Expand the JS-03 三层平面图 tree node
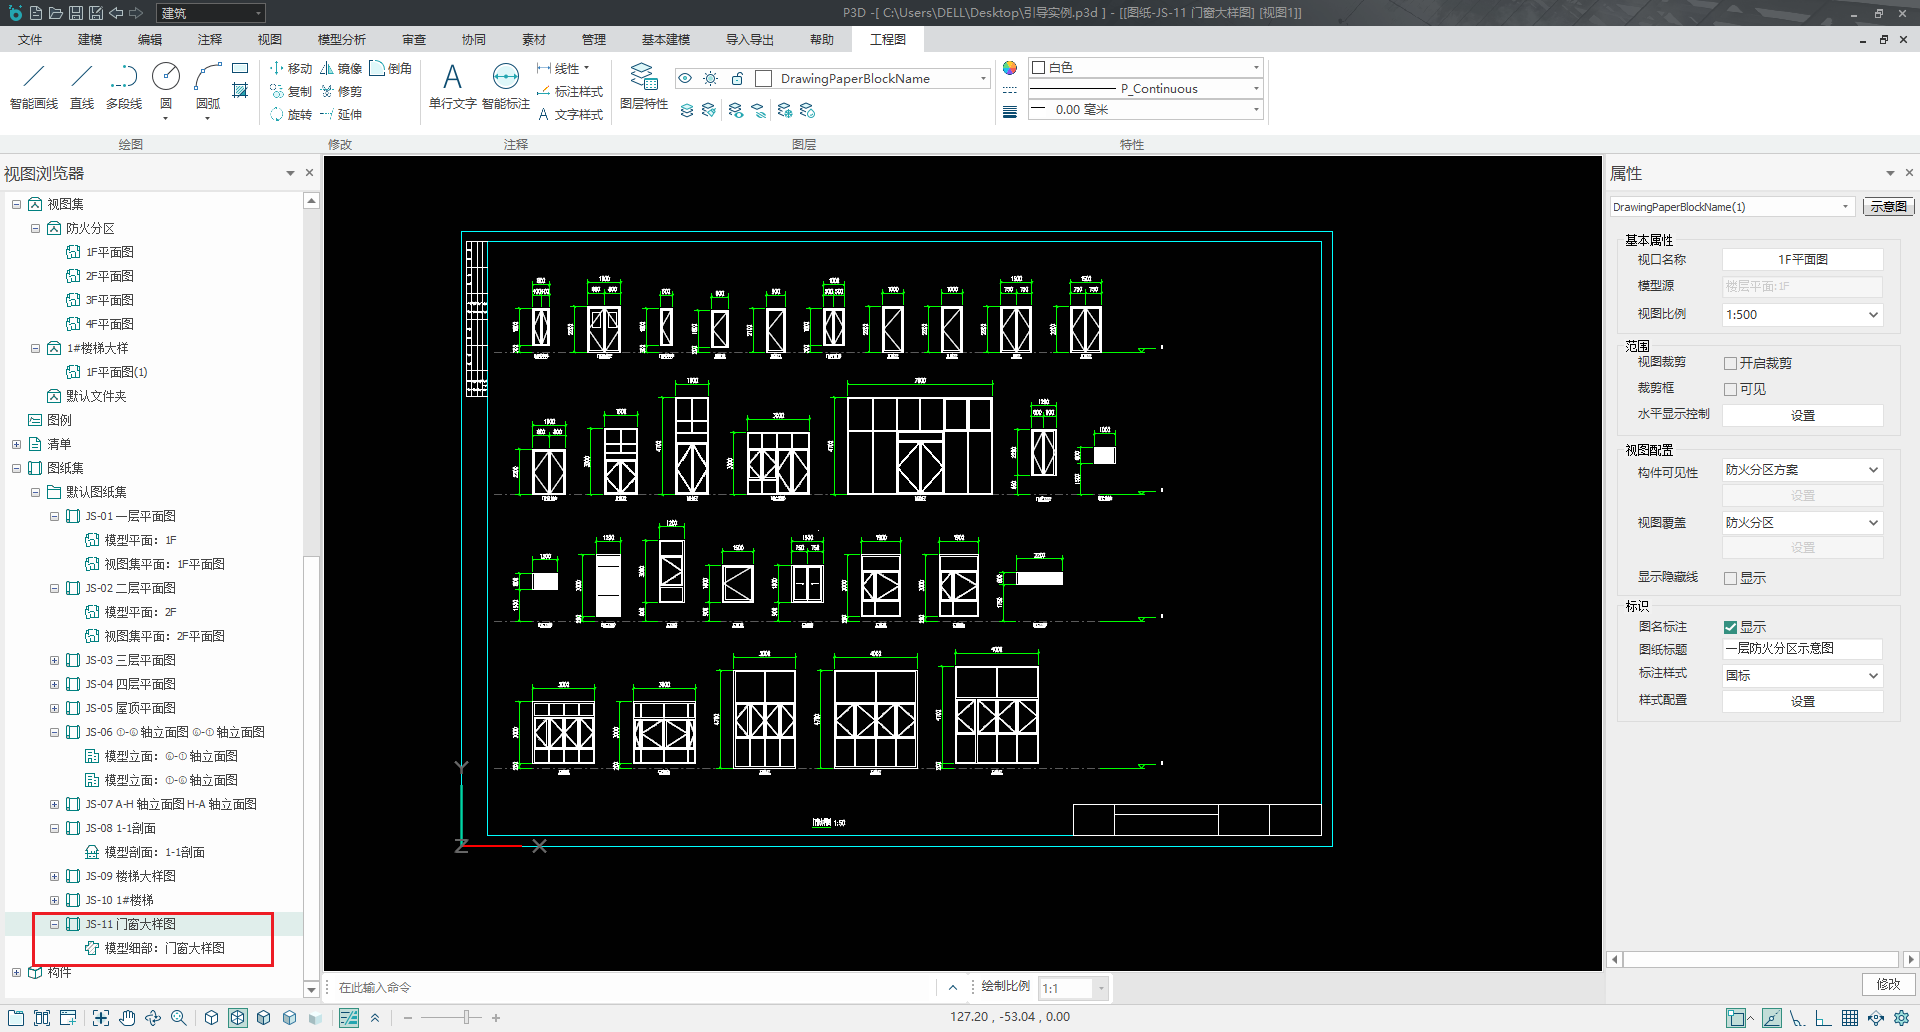This screenshot has width=1920, height=1032. (54, 660)
